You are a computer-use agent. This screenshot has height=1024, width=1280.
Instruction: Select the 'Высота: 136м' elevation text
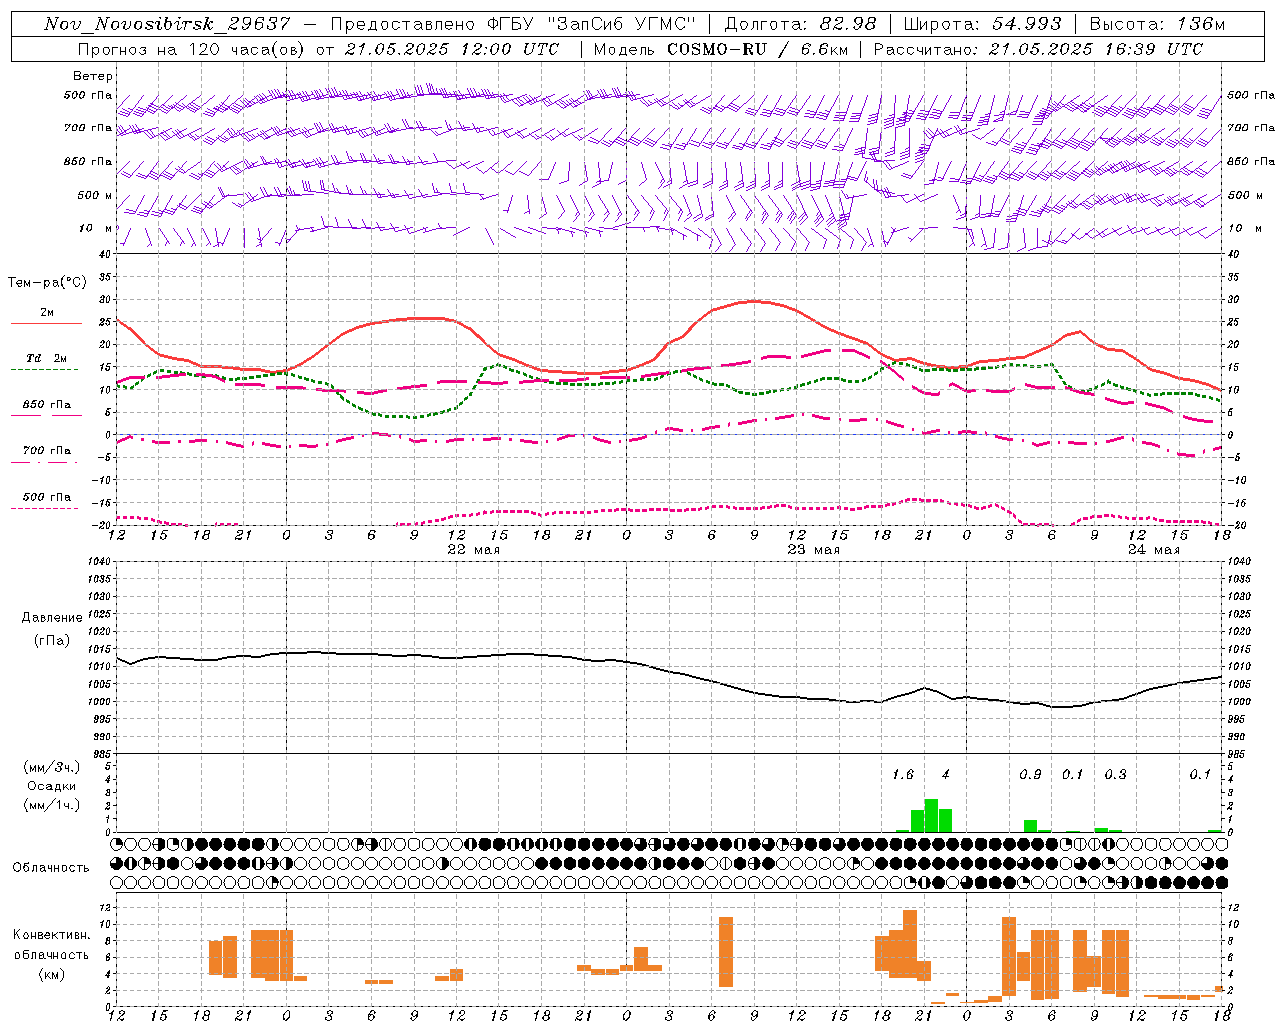[1157, 24]
